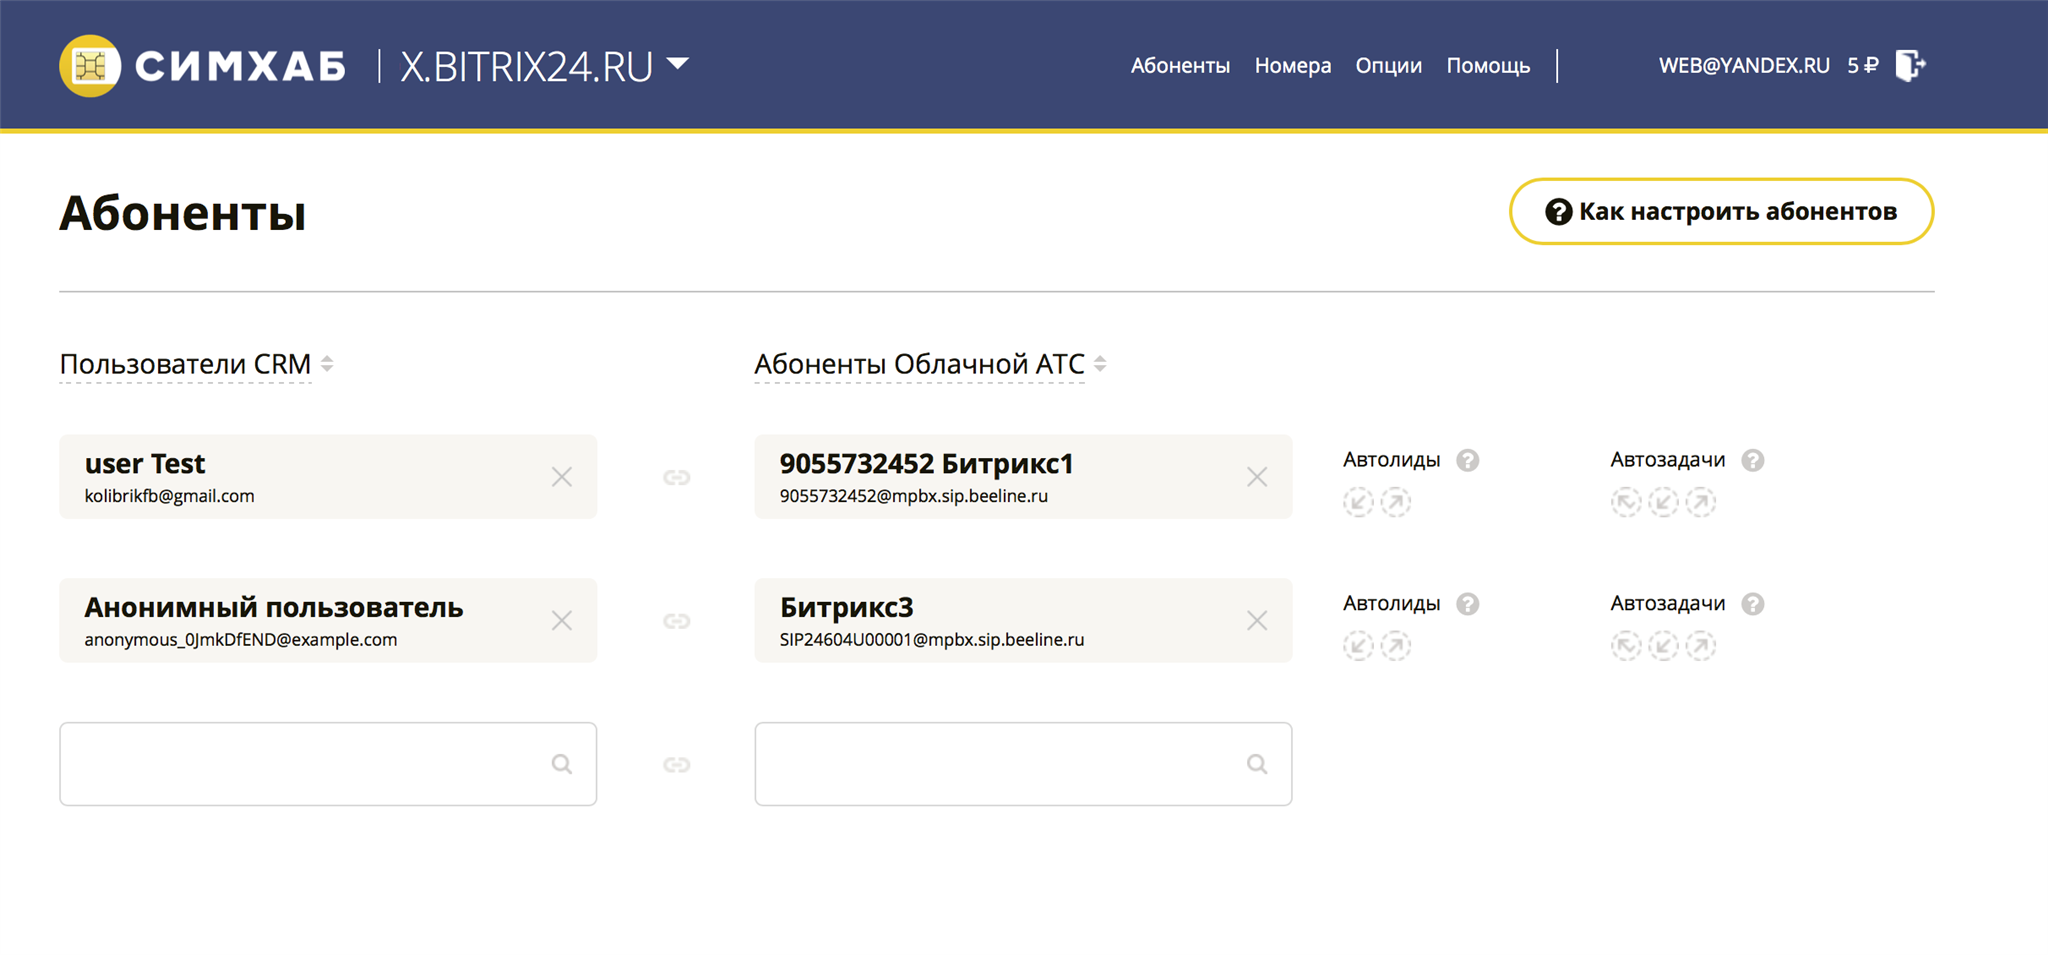The height and width of the screenshot is (955, 2048).
Task: Click the Как настроить абонентов button
Action: (1721, 212)
